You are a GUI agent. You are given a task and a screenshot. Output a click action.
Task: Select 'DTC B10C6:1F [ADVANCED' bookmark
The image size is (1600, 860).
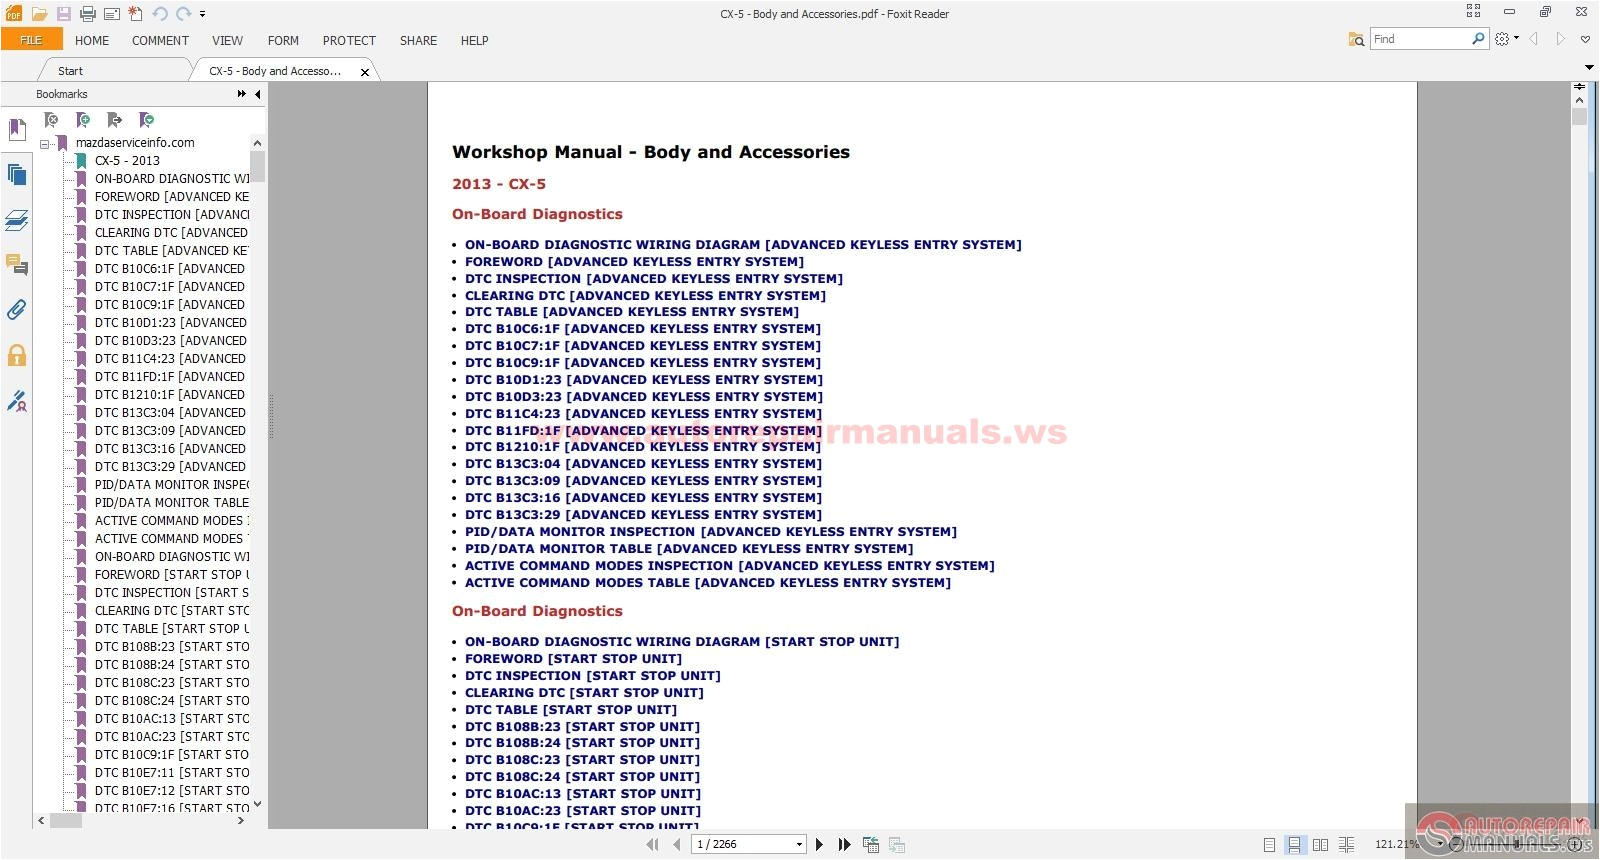tap(170, 268)
